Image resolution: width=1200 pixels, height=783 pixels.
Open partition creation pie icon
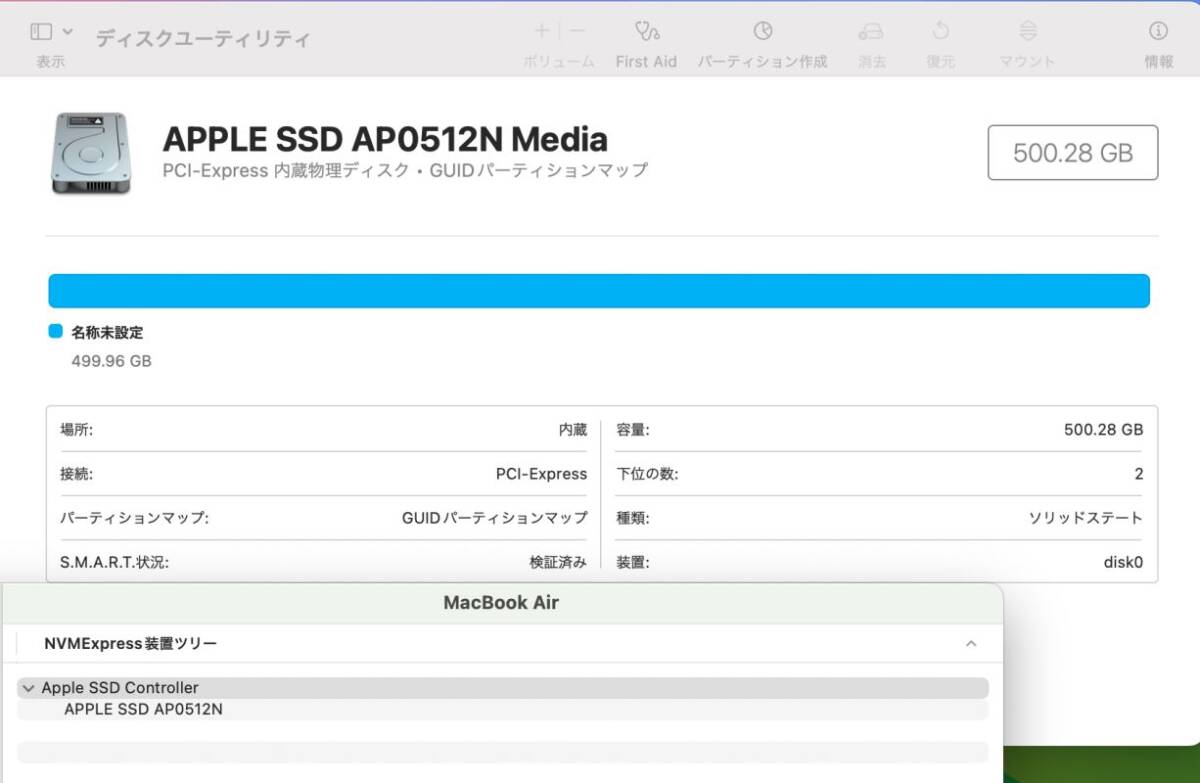click(762, 31)
